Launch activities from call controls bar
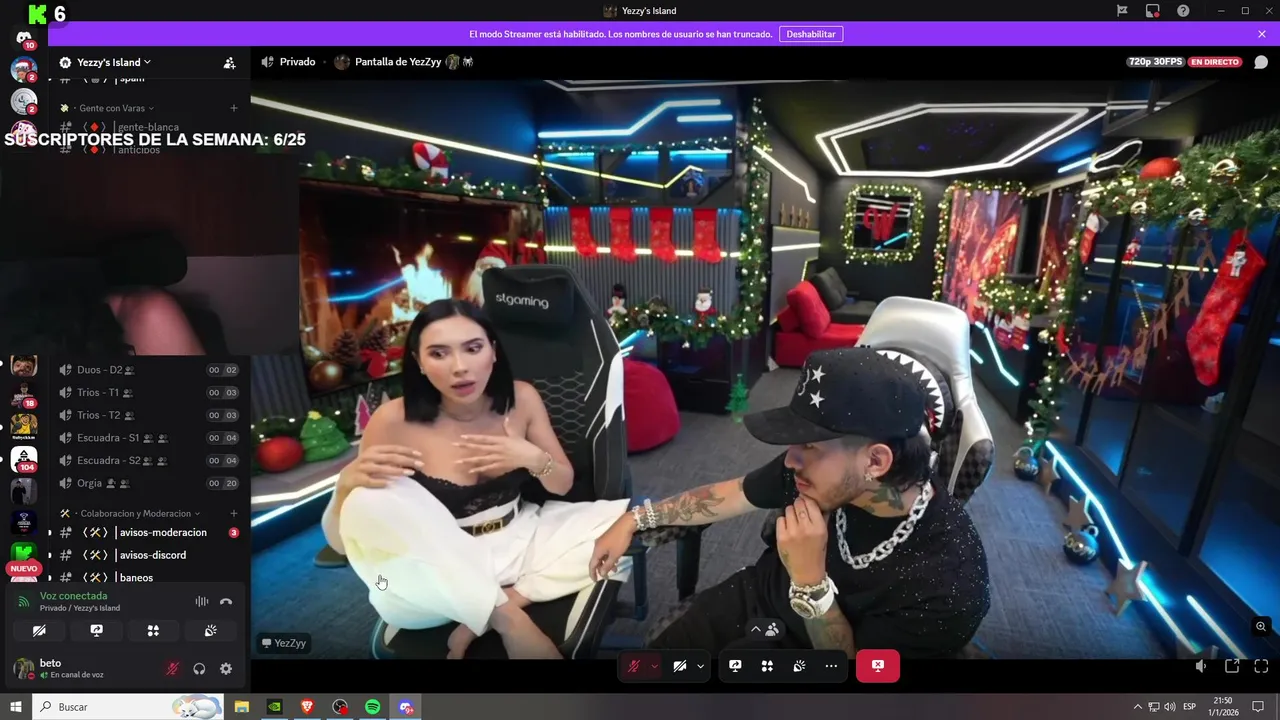 [x=767, y=666]
